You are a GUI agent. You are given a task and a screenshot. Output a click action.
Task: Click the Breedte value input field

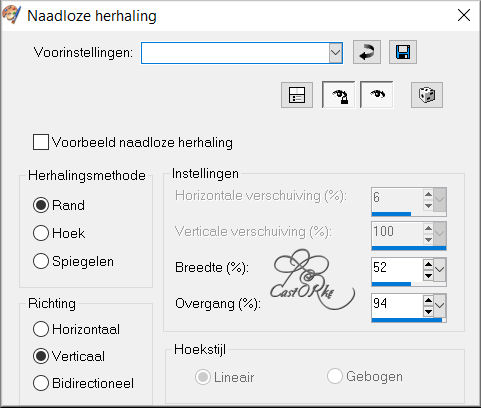point(397,269)
